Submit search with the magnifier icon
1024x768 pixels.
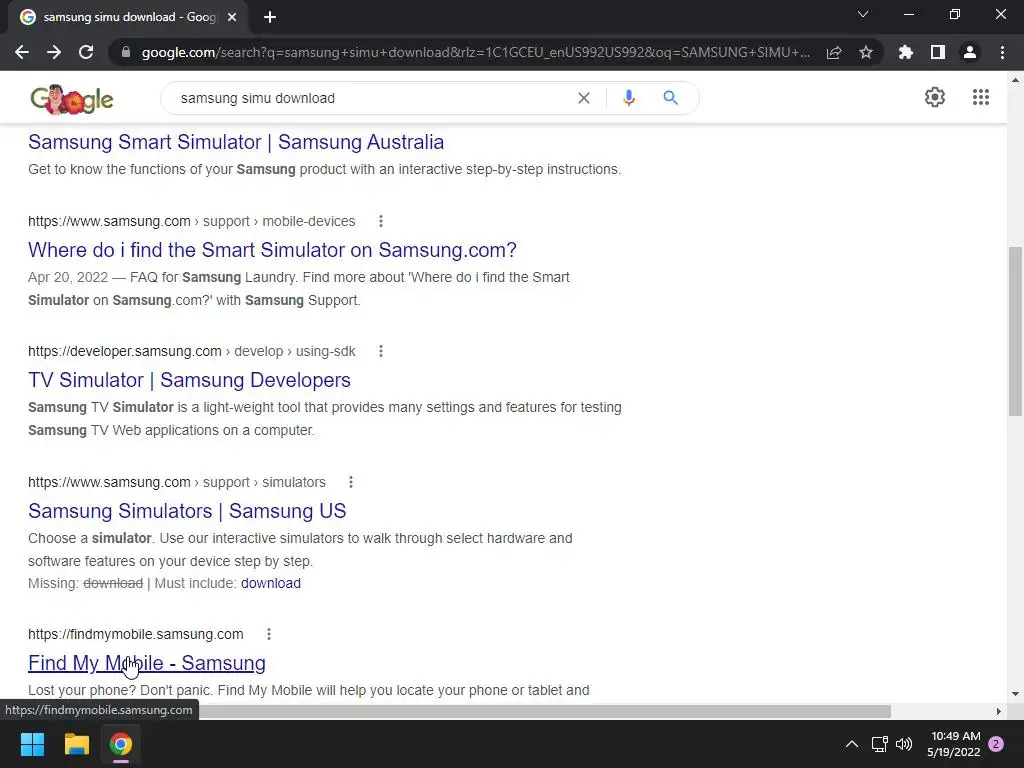point(670,98)
